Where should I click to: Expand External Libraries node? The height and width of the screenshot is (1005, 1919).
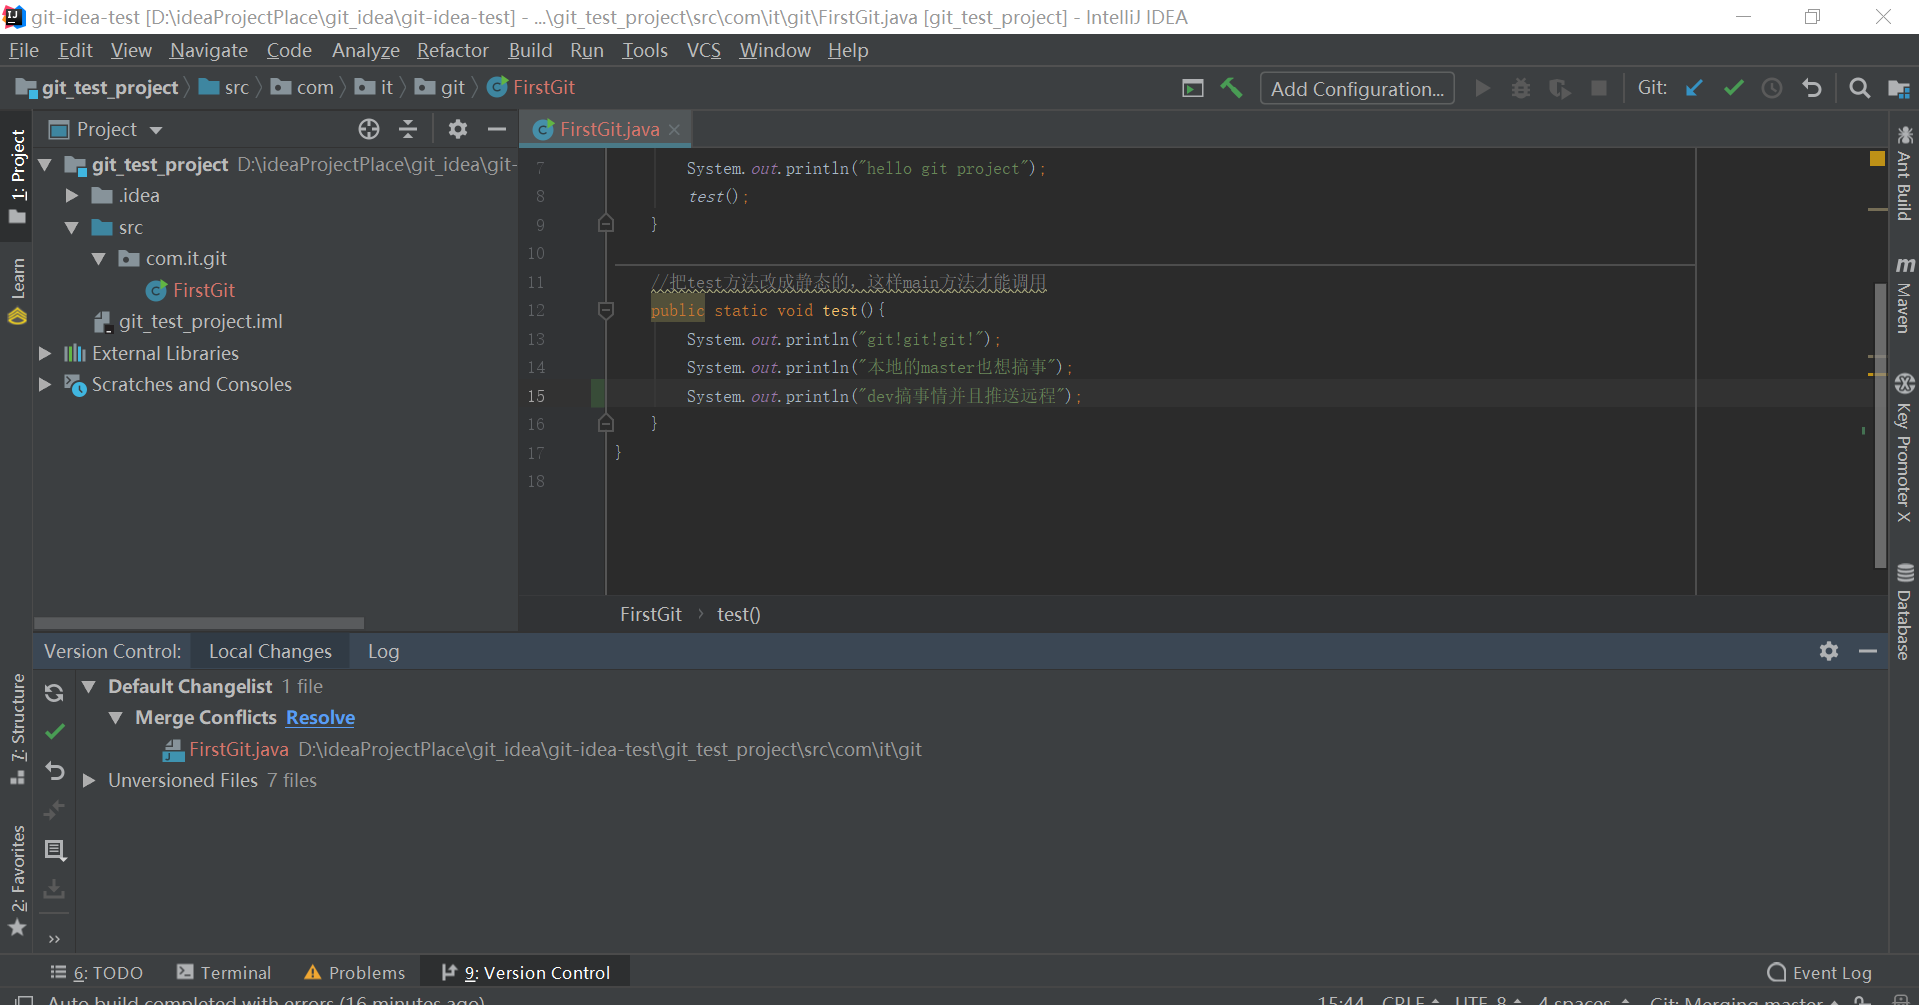[45, 353]
